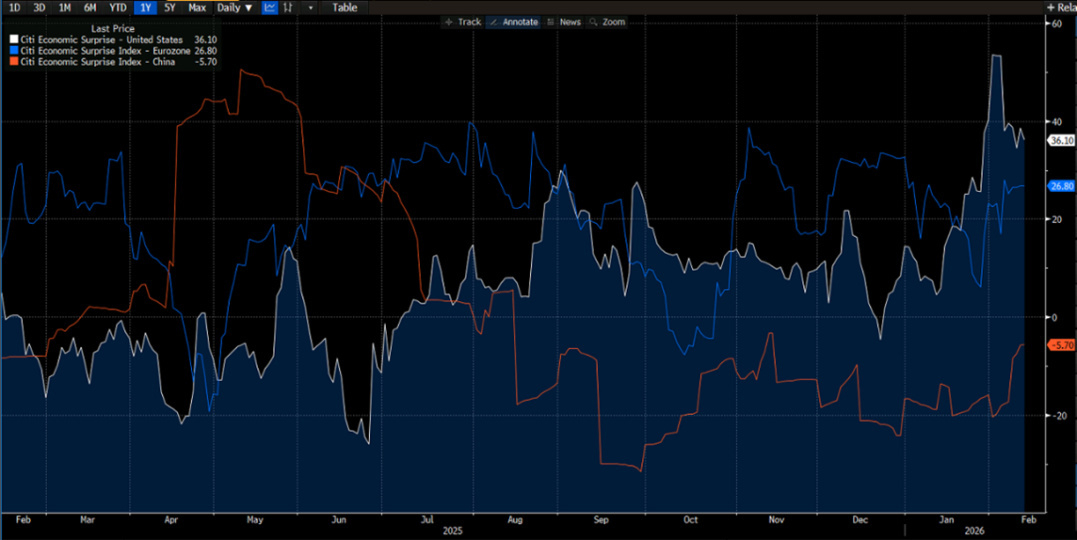Viewport: 1077px width, 540px height.
Task: Switch to the Table view
Action: (x=344, y=8)
